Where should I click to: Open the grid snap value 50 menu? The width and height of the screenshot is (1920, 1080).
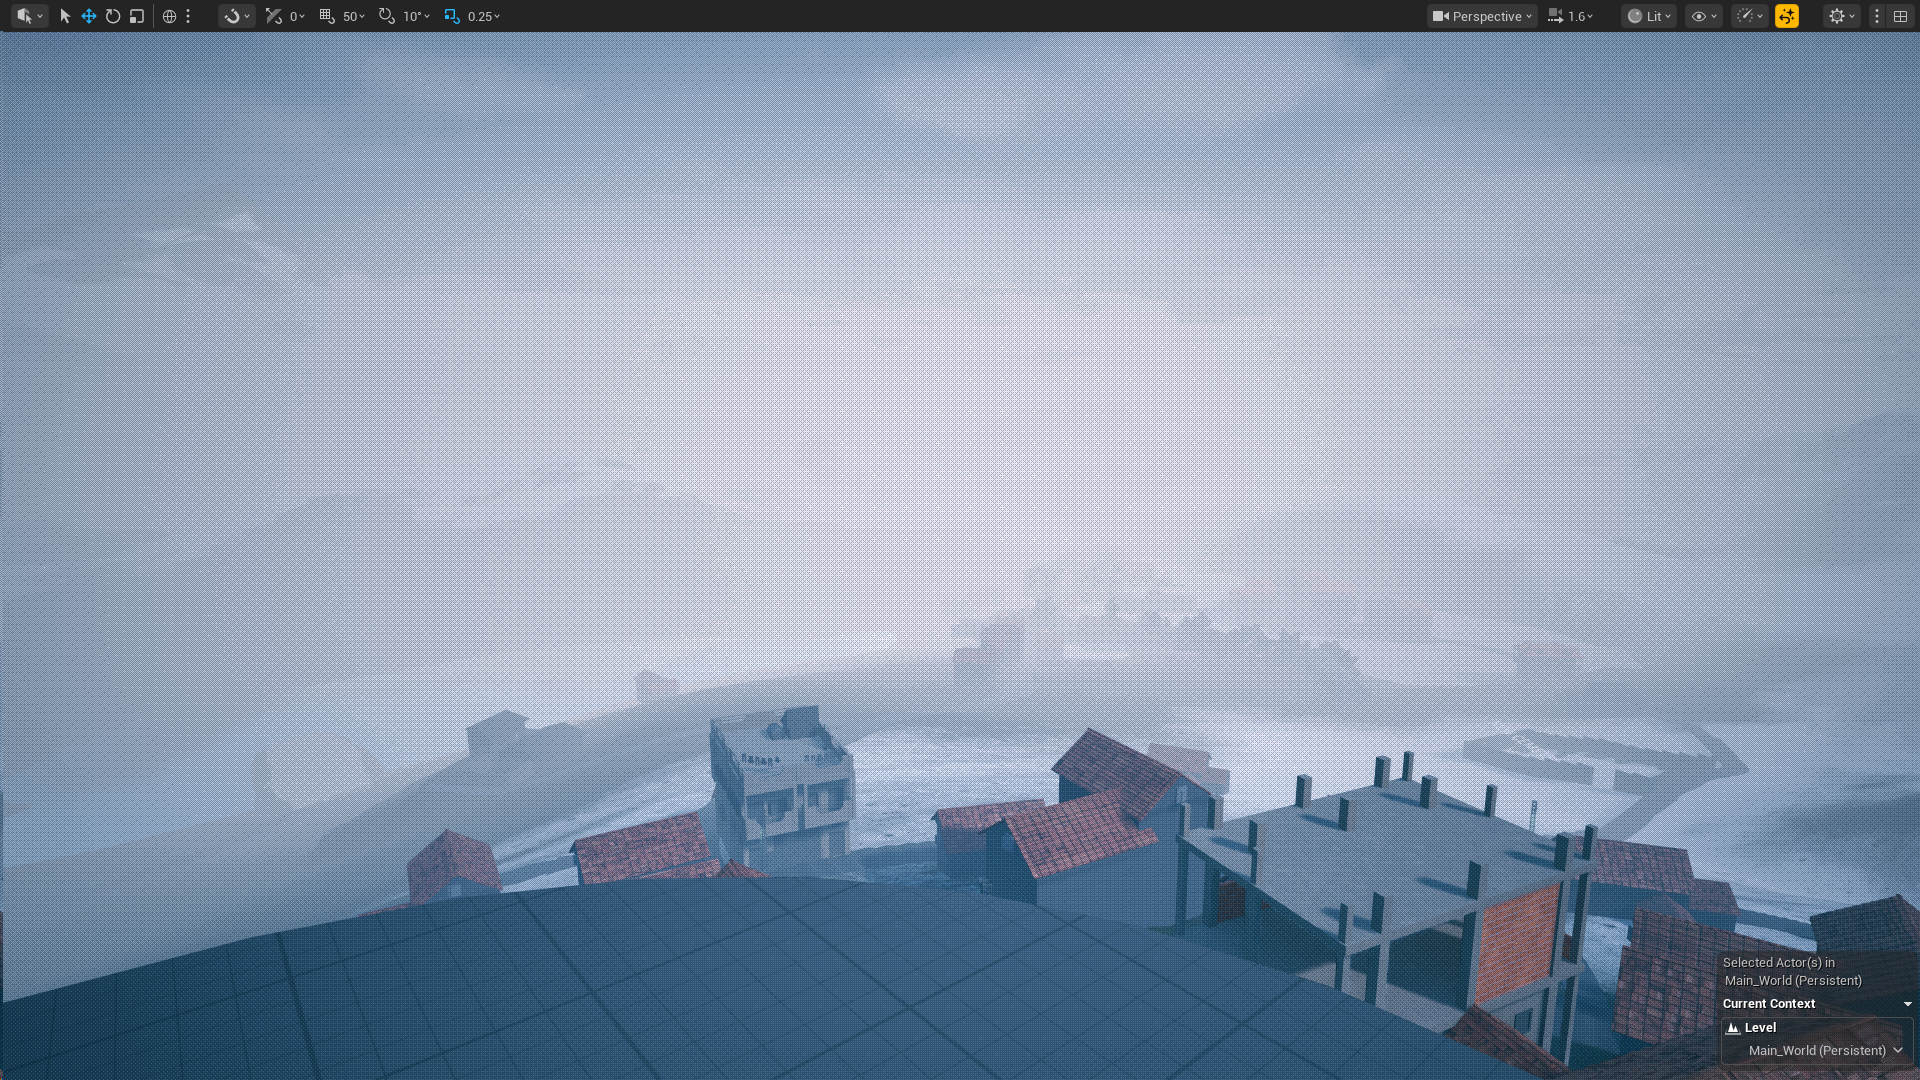click(x=354, y=16)
